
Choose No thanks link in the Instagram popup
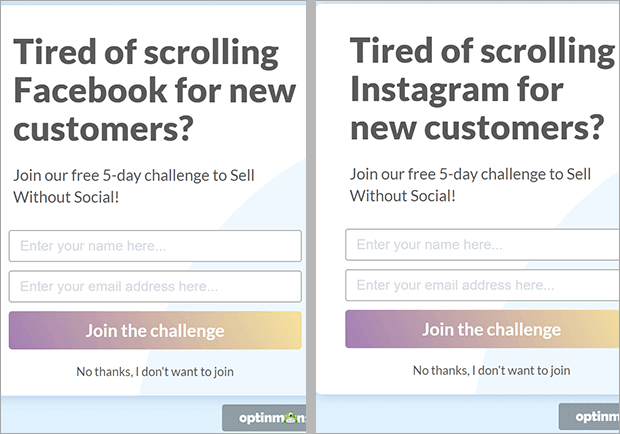tap(491, 371)
